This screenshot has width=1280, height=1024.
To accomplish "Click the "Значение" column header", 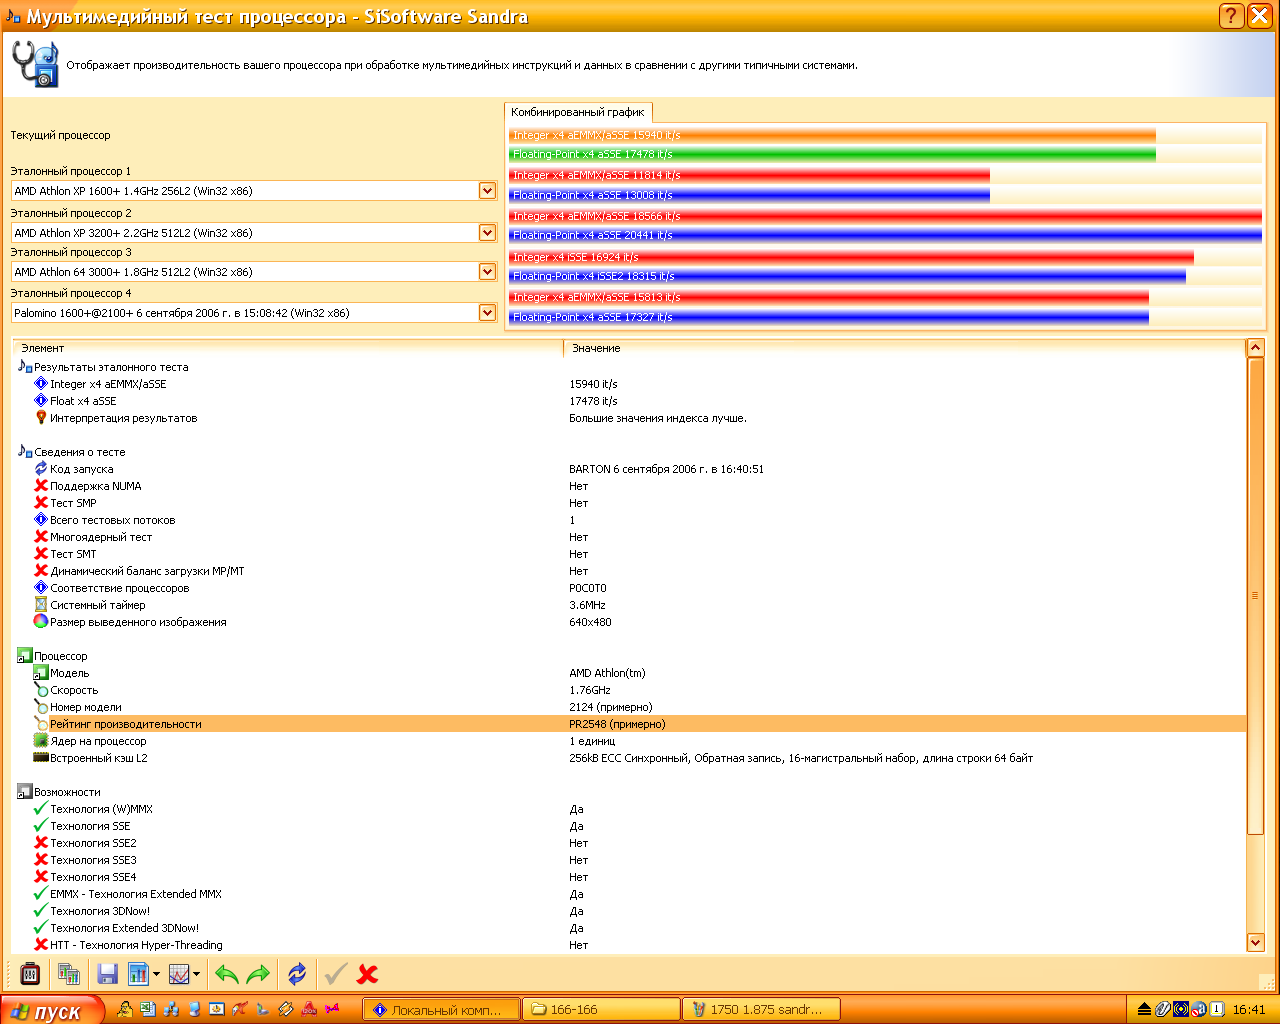I will [x=596, y=348].
